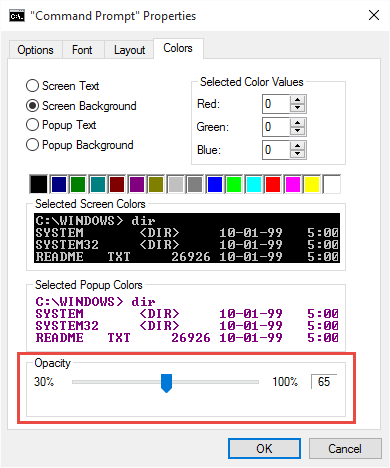Pick the navy blue color swatch
The image size is (390, 468).
point(59,184)
